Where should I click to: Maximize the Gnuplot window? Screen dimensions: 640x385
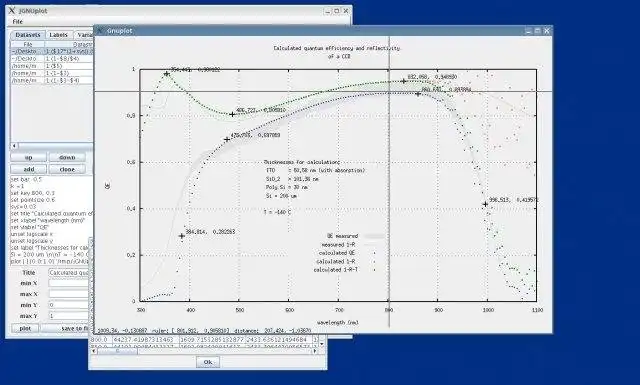538,31
